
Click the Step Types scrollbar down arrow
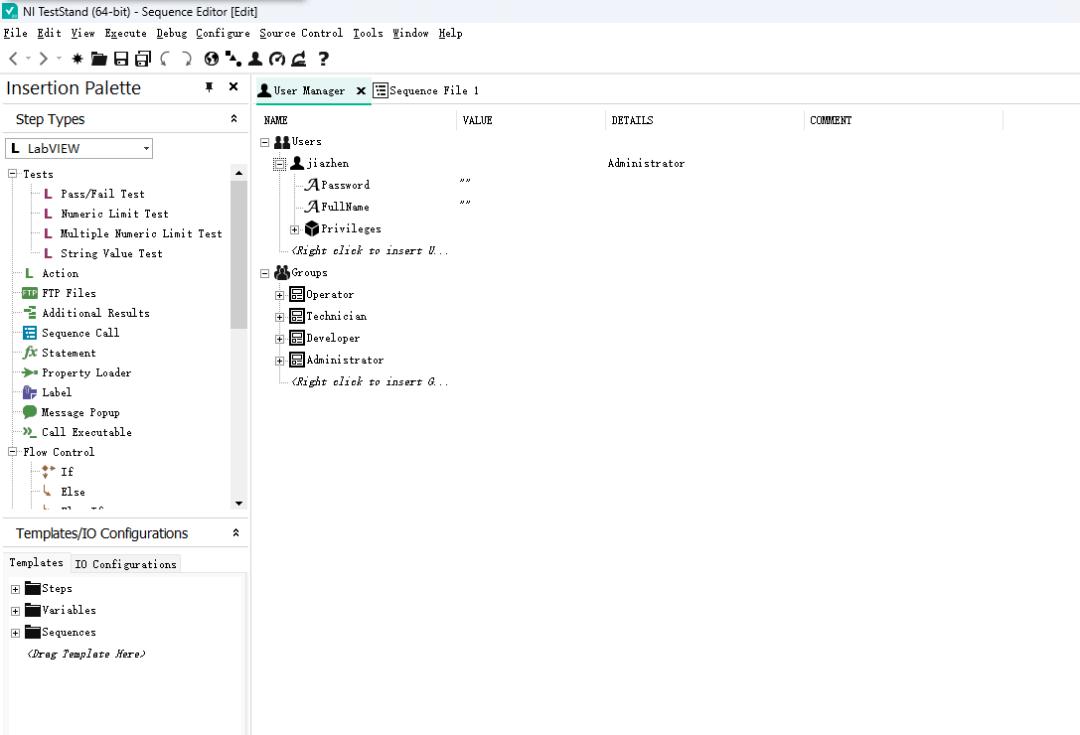tap(239, 504)
